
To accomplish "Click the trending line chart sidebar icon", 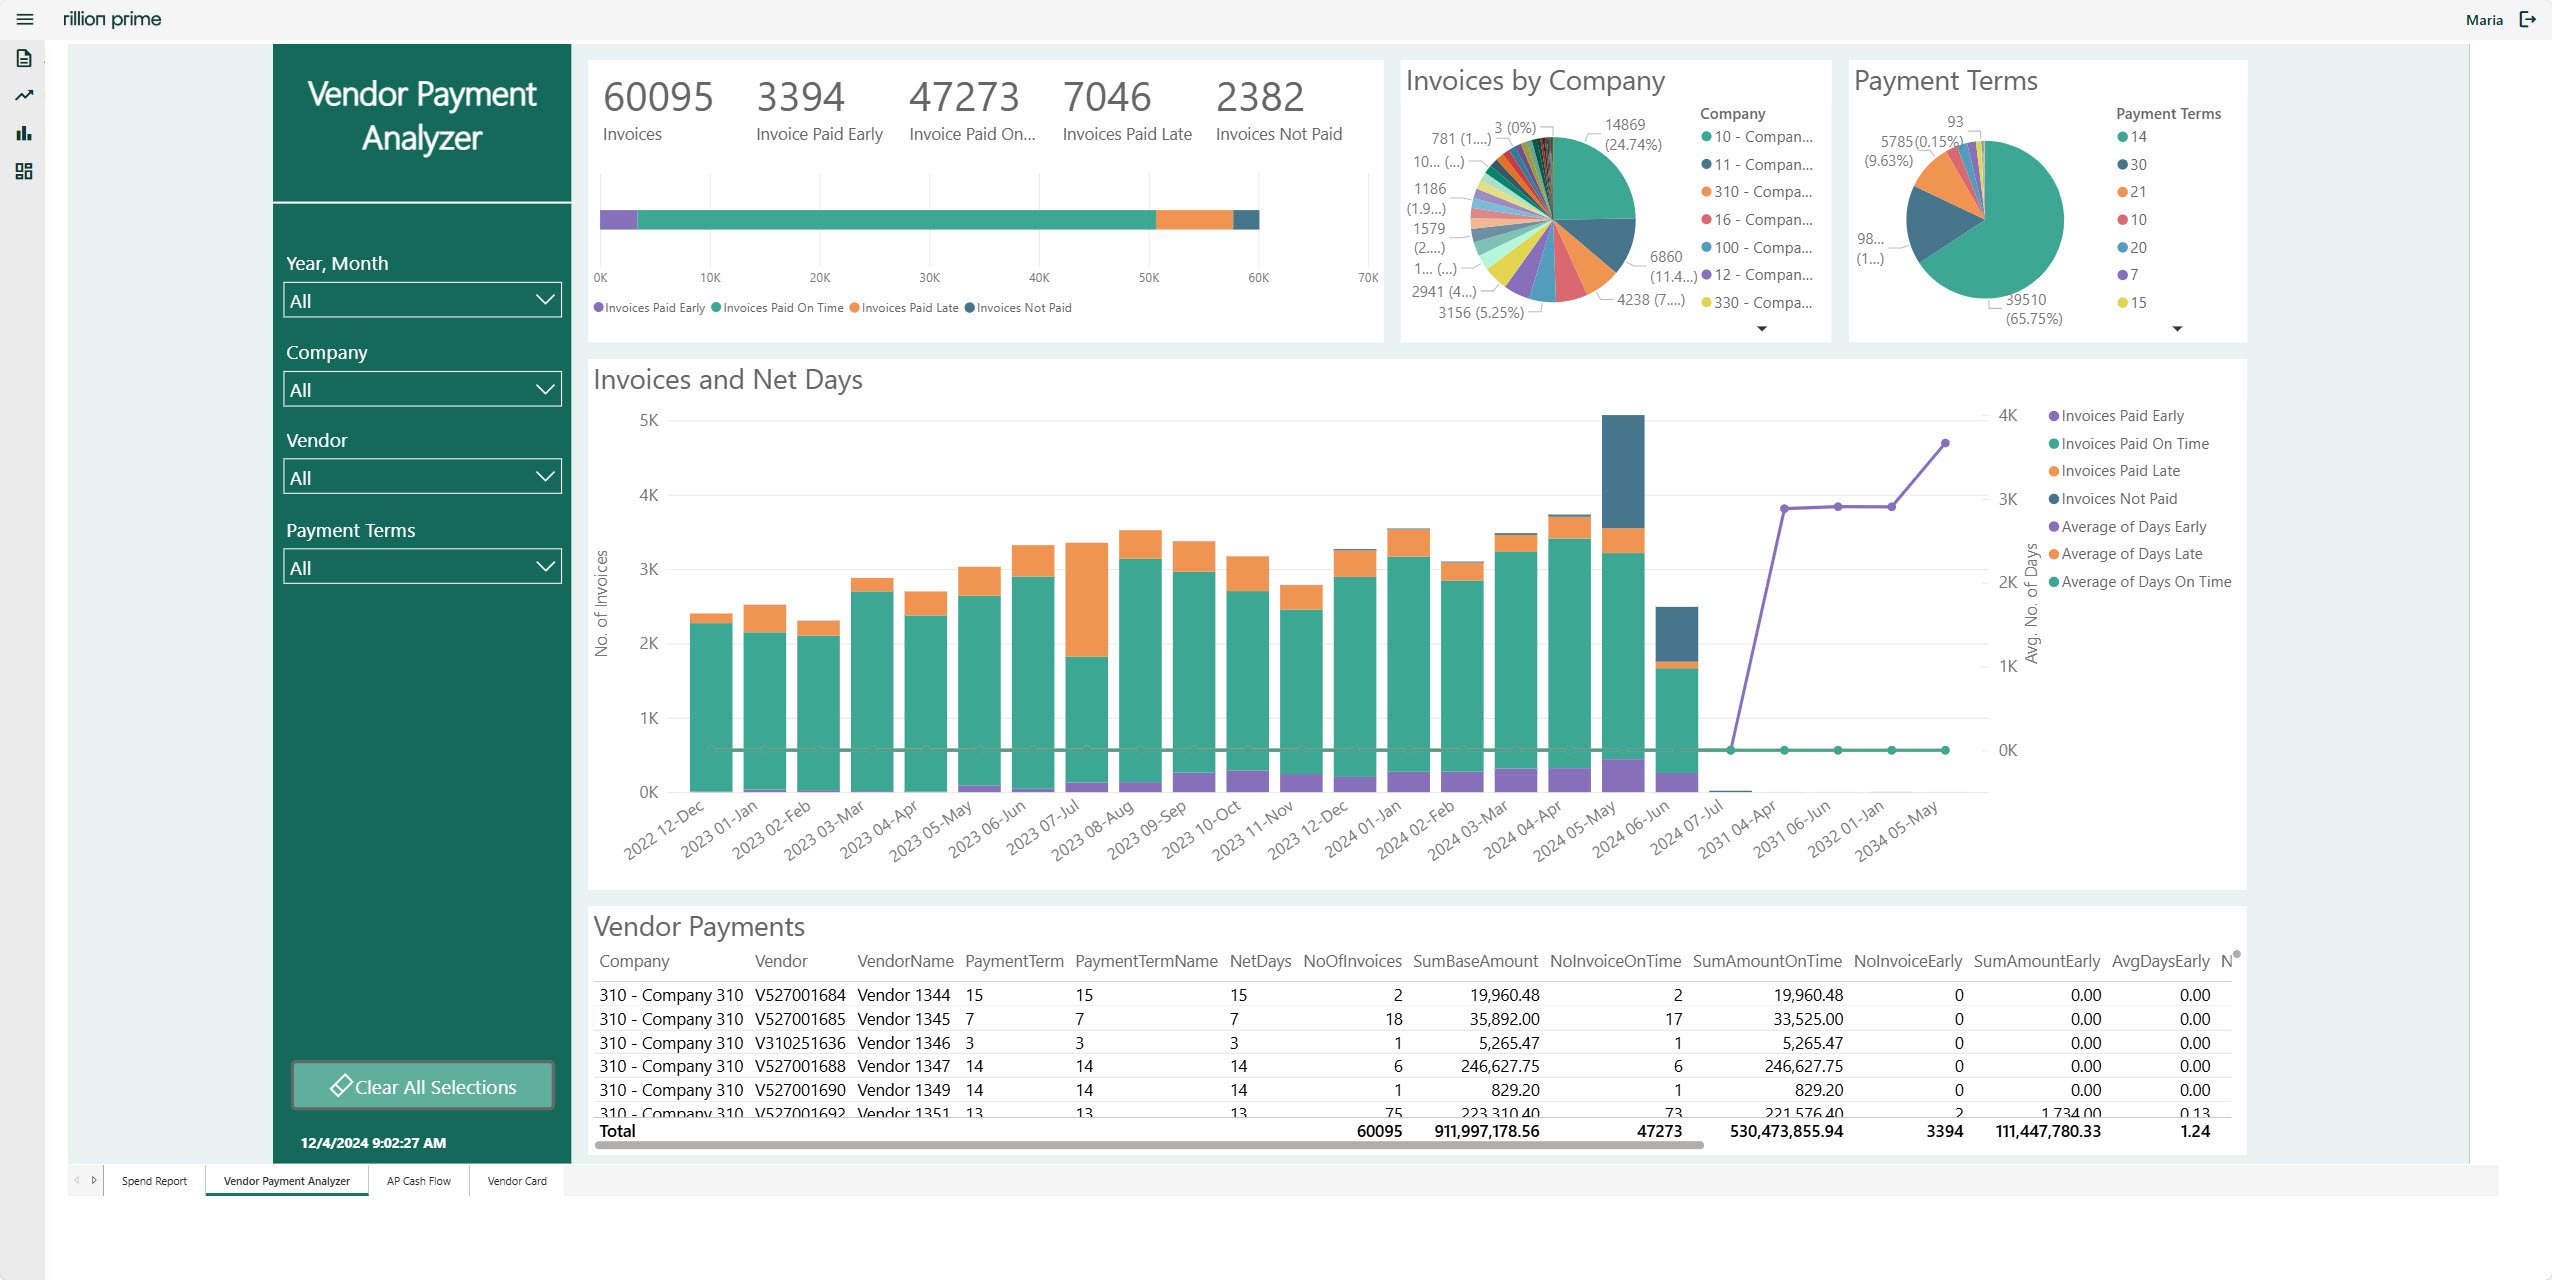I will click(x=25, y=96).
